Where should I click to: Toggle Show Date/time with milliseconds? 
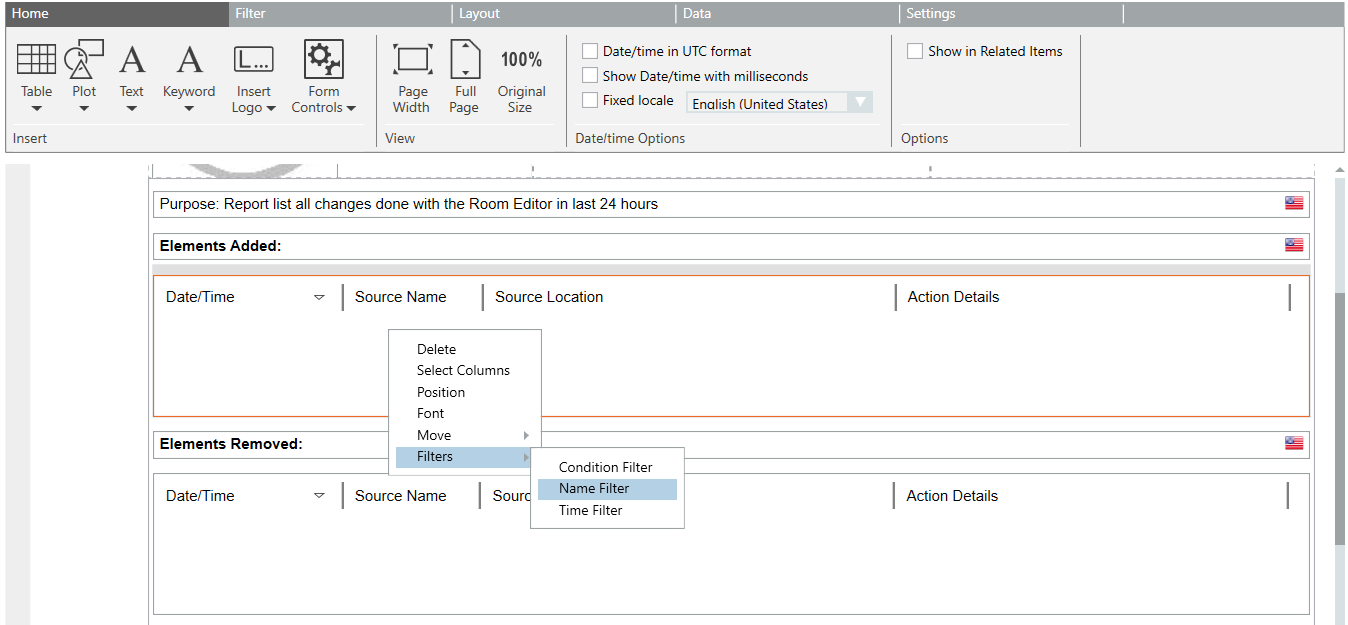coord(591,76)
